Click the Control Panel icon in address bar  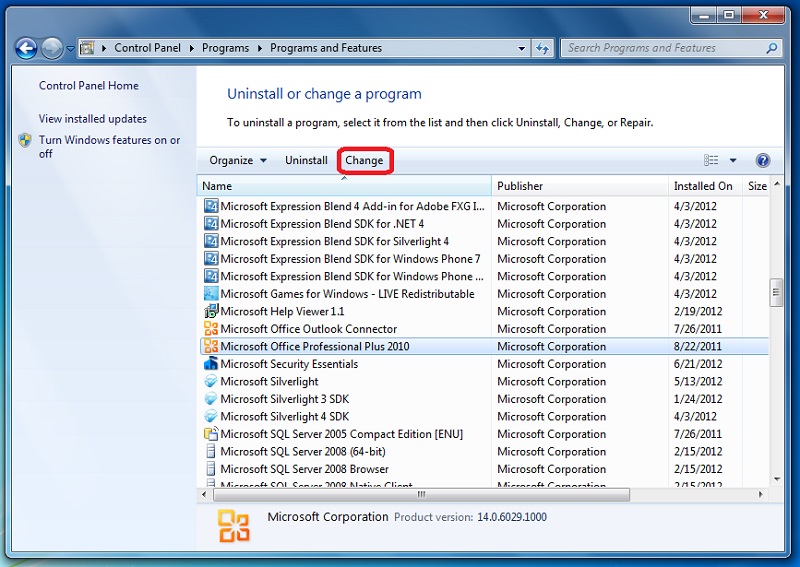point(88,48)
